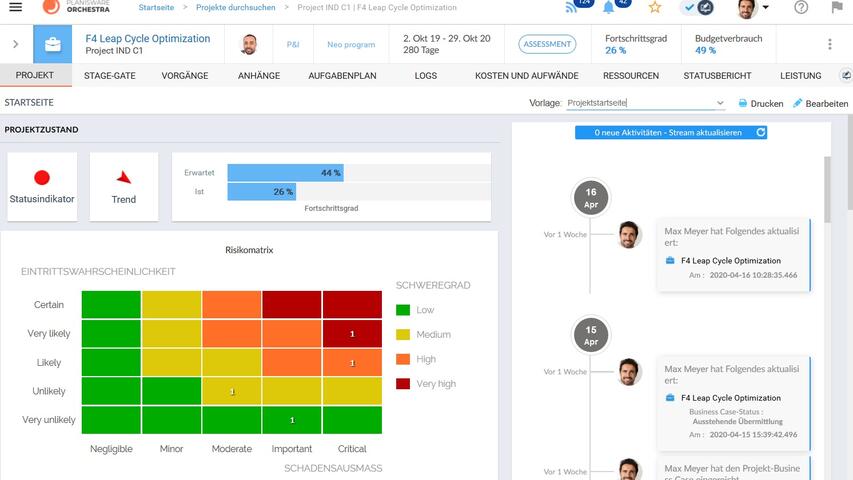Open the Vorlage template dropdown
Screen dimensions: 853x480
pos(719,103)
